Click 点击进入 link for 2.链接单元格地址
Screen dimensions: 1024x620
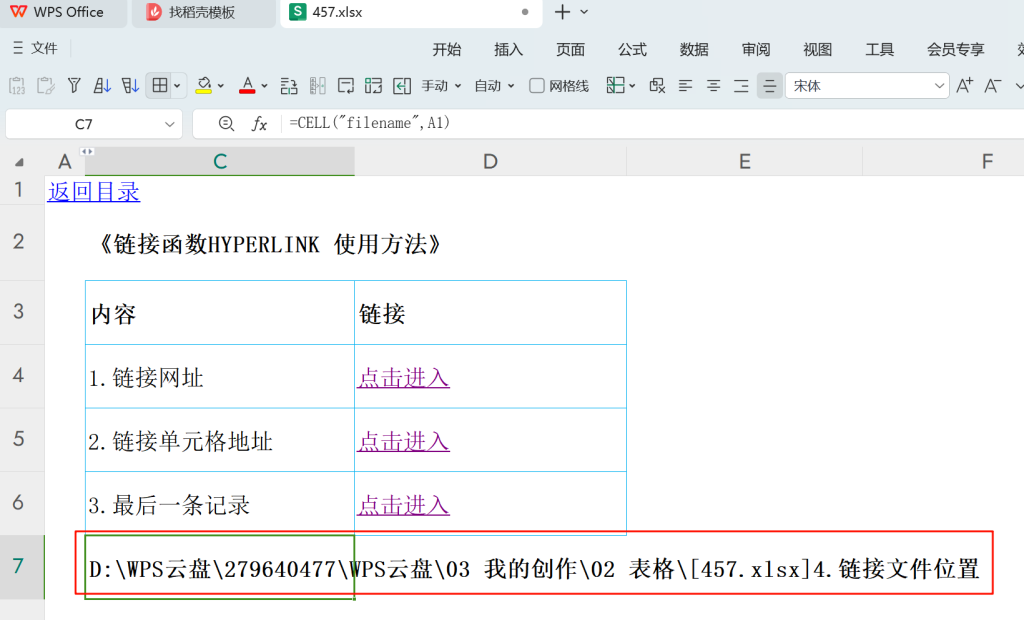(403, 442)
